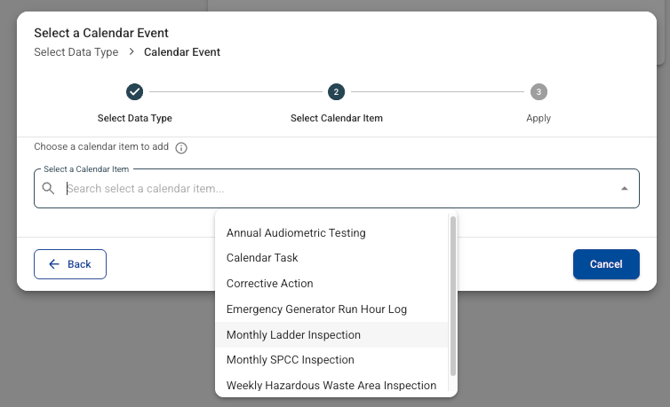This screenshot has width=670, height=407.
Task: Open the 'Select Data Type' breadcrumb link
Action: (76, 52)
